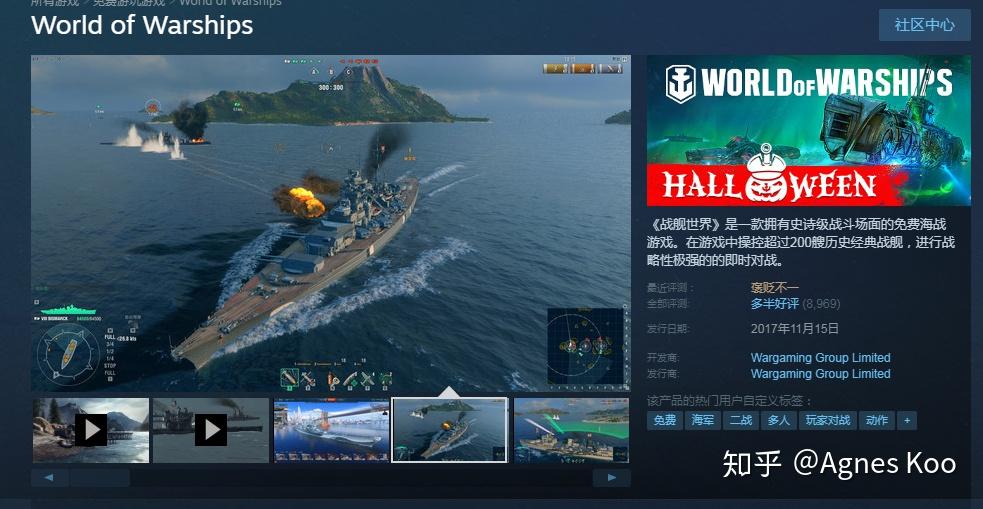Open the 海军 tag
The width and height of the screenshot is (983, 509).
click(x=703, y=420)
